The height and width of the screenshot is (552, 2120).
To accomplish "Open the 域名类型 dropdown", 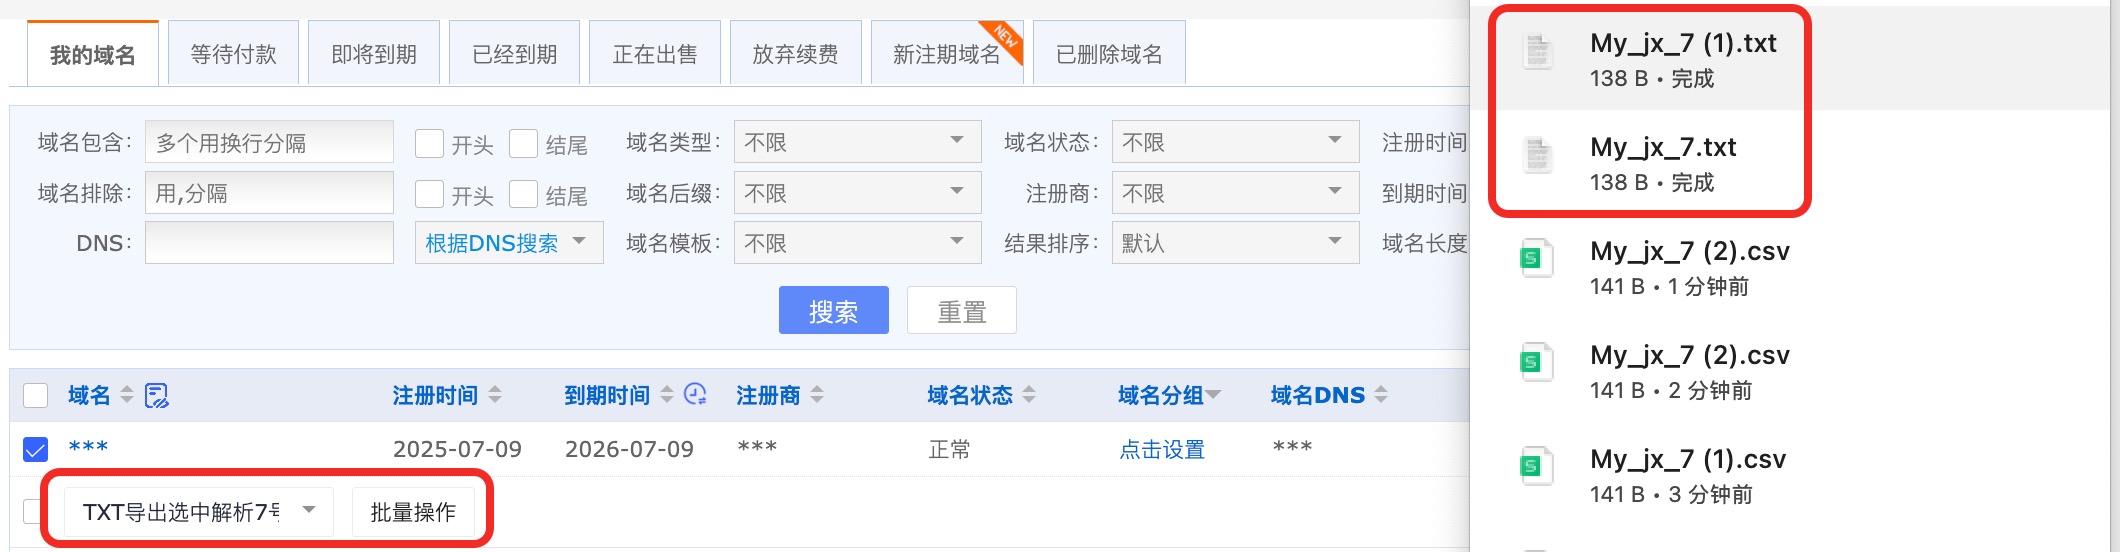I will pos(856,142).
